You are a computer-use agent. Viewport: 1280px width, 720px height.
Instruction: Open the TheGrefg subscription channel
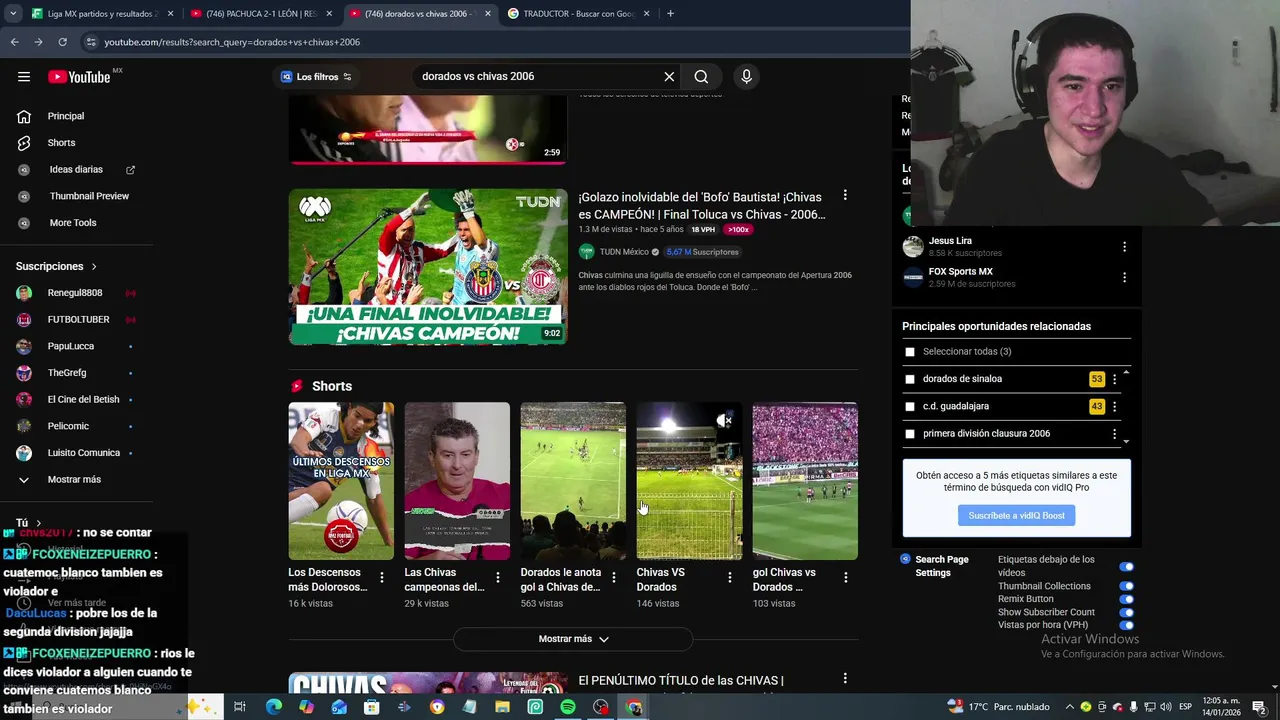[x=67, y=373]
